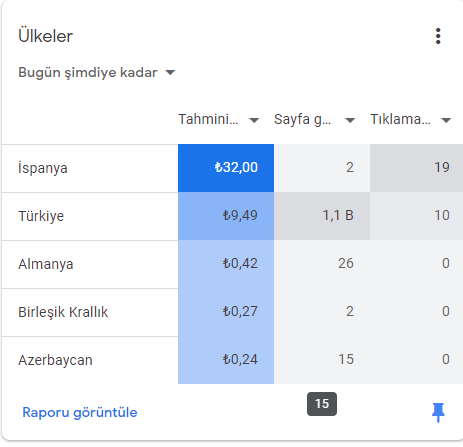The height and width of the screenshot is (447, 463).
Task: Select the Almanya country row label
Action: 46,264
